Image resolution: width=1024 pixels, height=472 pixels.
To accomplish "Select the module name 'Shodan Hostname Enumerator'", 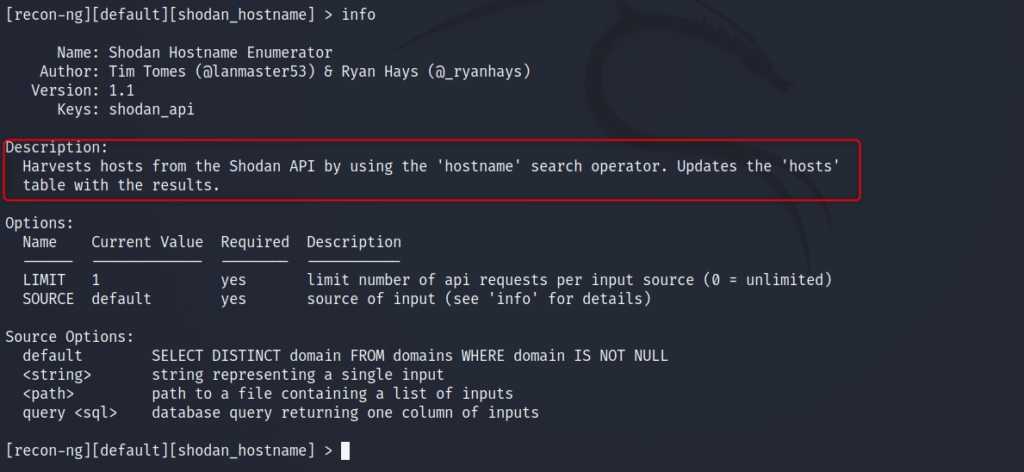I will pyautogui.click(x=221, y=52).
